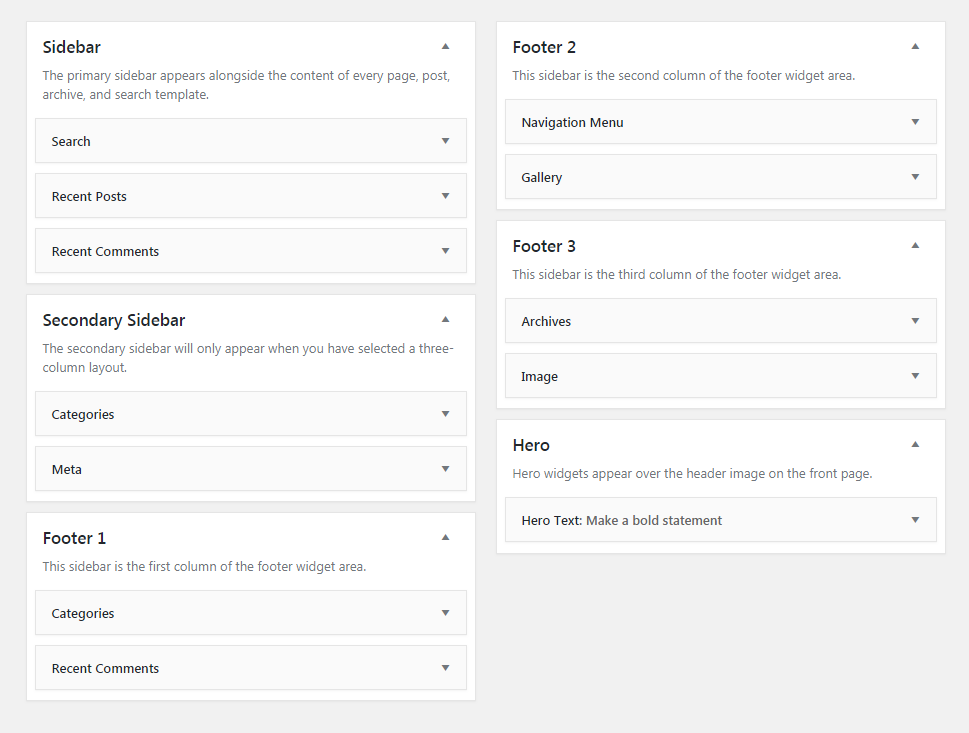
Task: Expand the Gallery widget arrow
Action: click(x=915, y=177)
